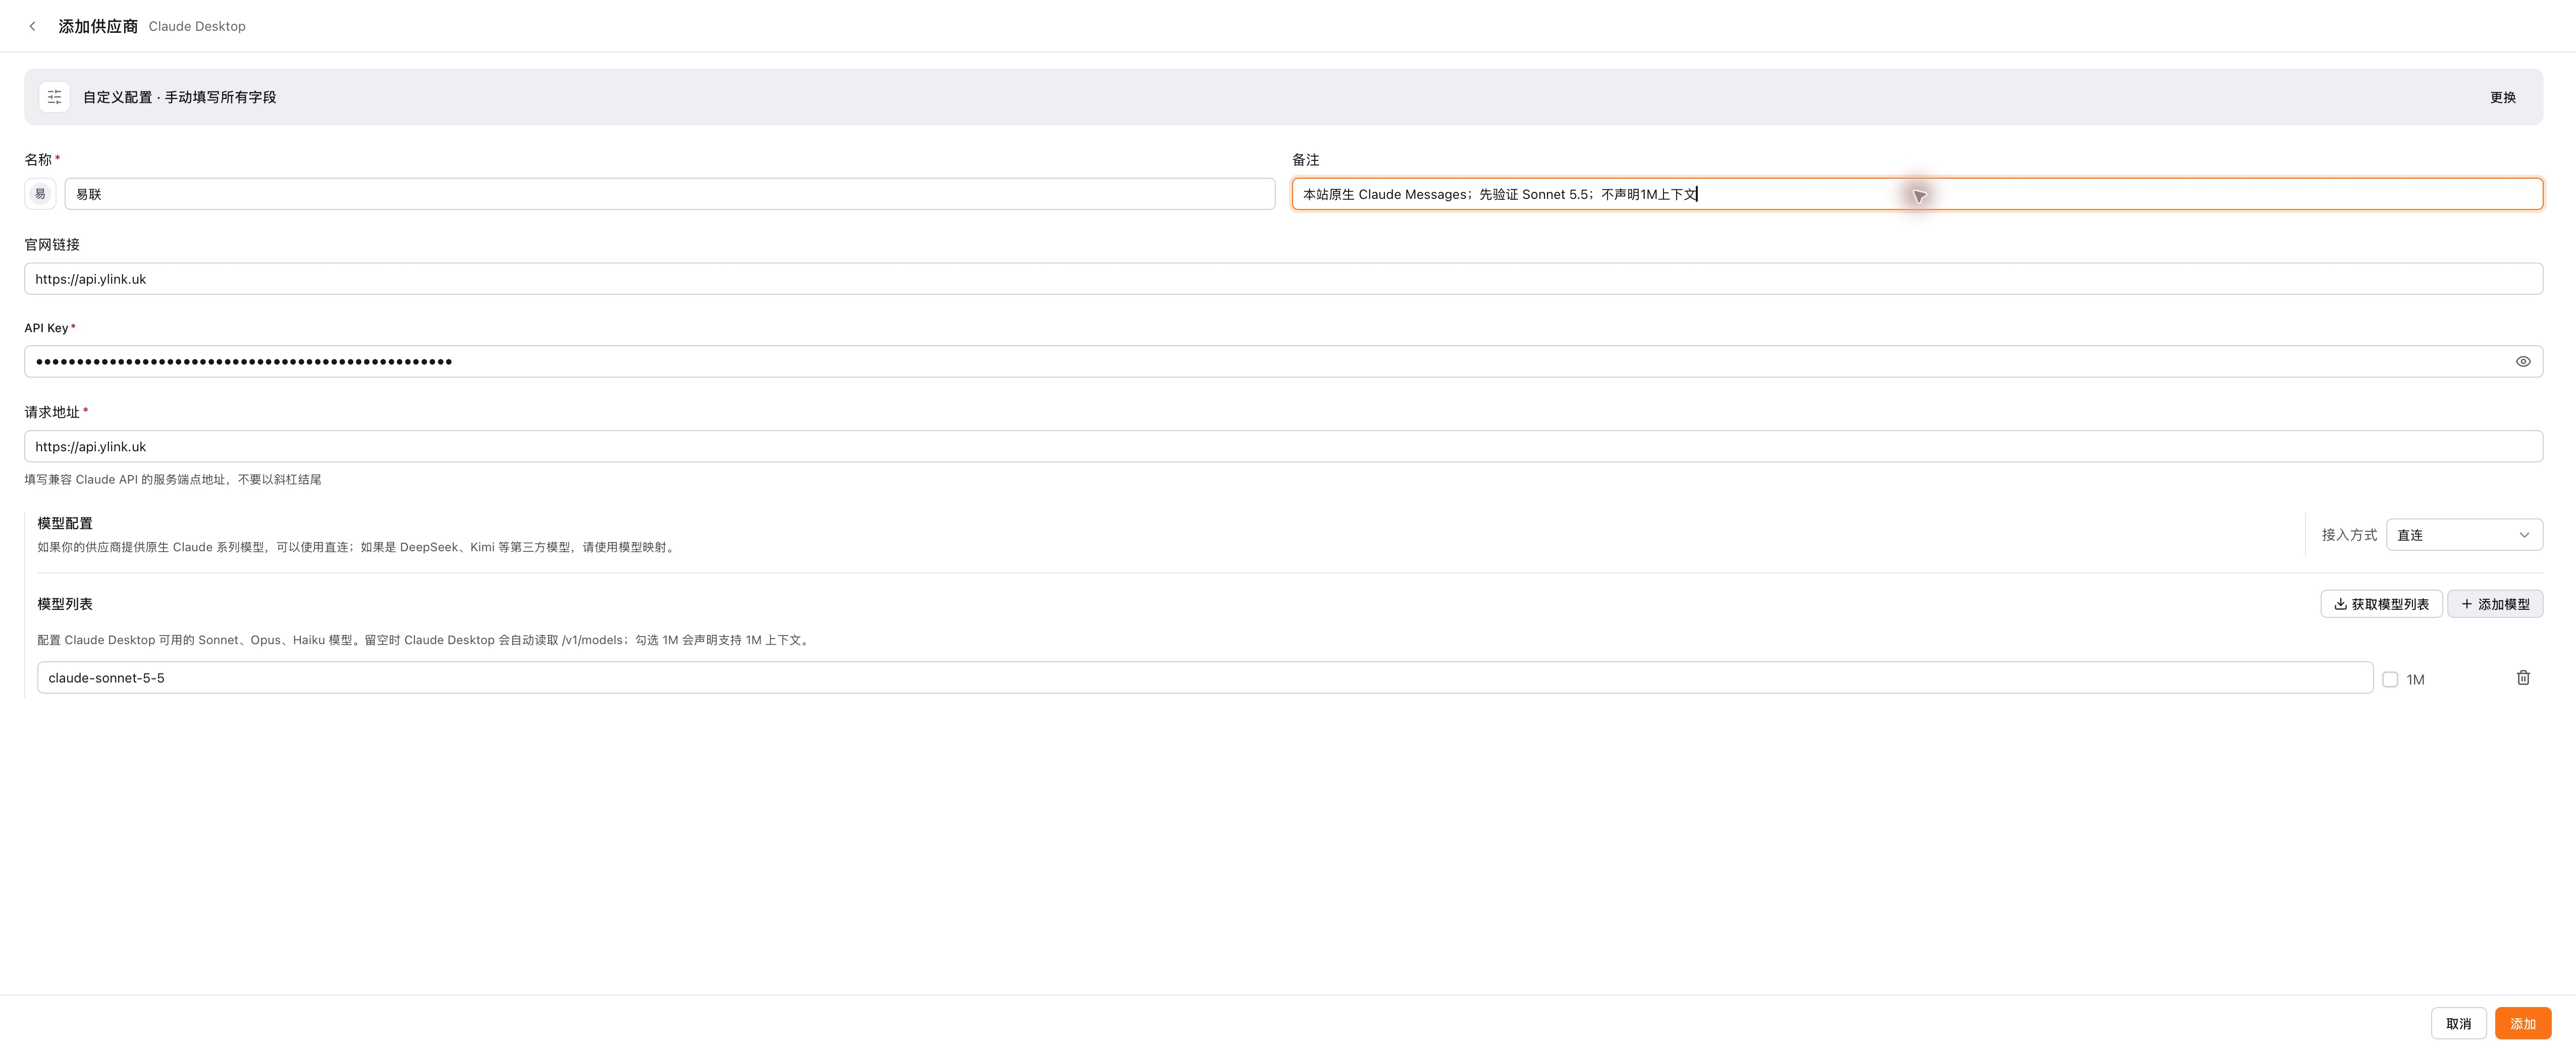Delete the claude-sonnet-5-5 model row
Image resolution: width=2576 pixels, height=1051 pixels.
pyautogui.click(x=2522, y=678)
